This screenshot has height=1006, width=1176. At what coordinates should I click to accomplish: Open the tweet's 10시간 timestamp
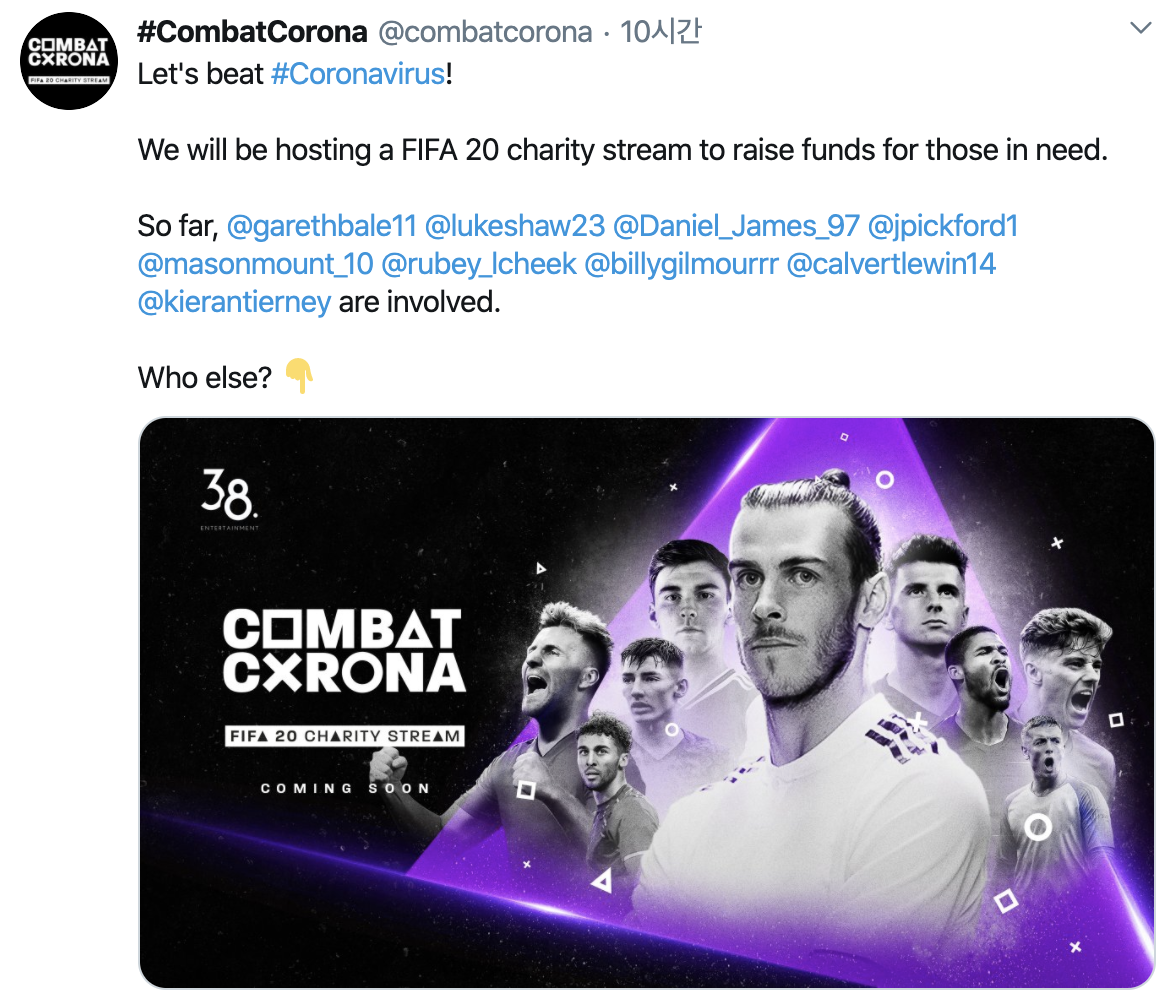pyautogui.click(x=660, y=32)
